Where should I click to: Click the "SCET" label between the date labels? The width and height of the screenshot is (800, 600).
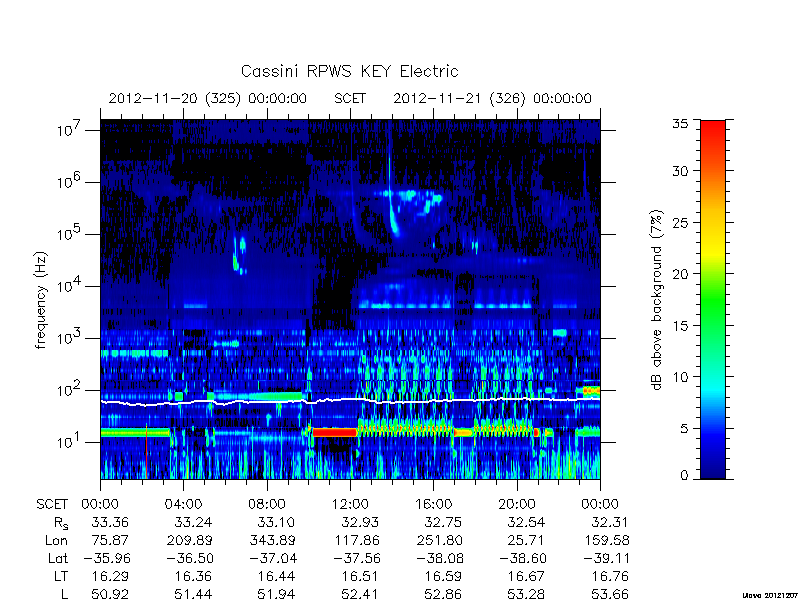click(350, 98)
